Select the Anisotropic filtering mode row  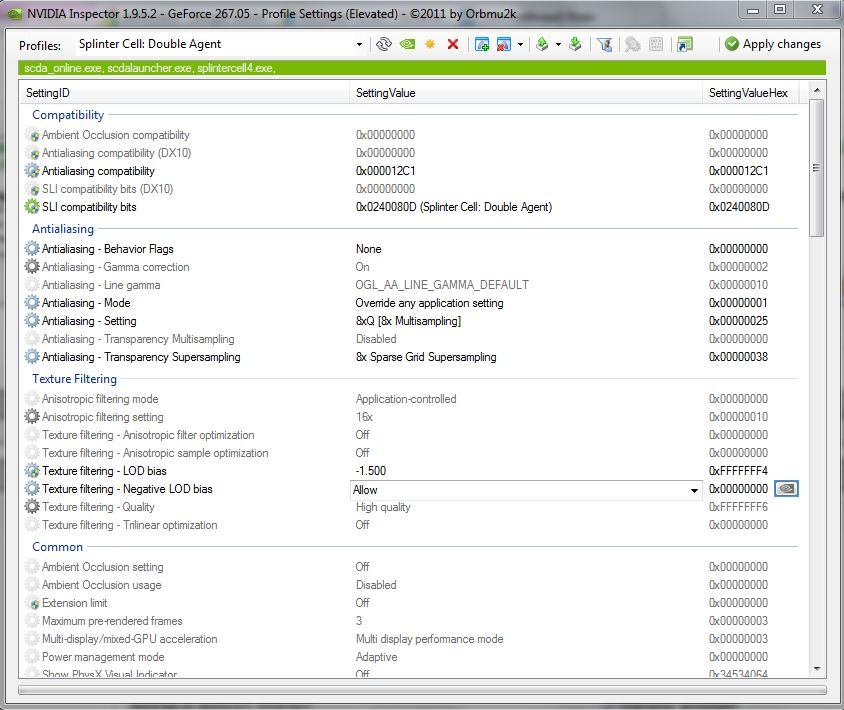point(409,399)
